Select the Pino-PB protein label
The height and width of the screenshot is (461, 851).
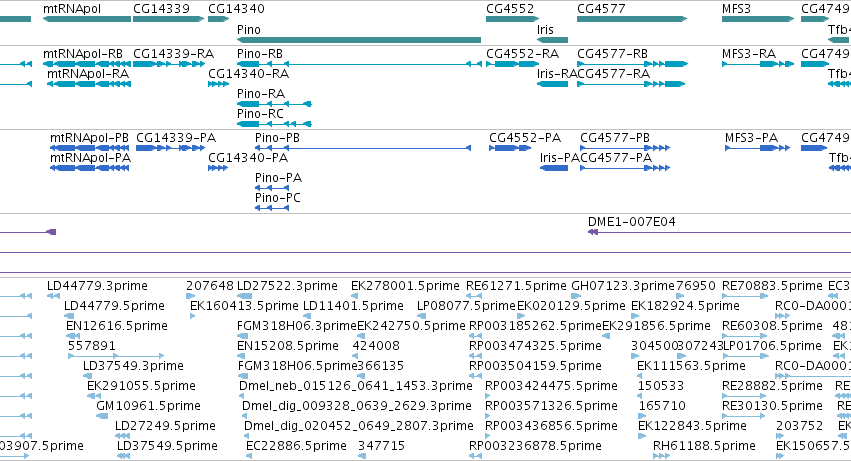pyautogui.click(x=277, y=138)
